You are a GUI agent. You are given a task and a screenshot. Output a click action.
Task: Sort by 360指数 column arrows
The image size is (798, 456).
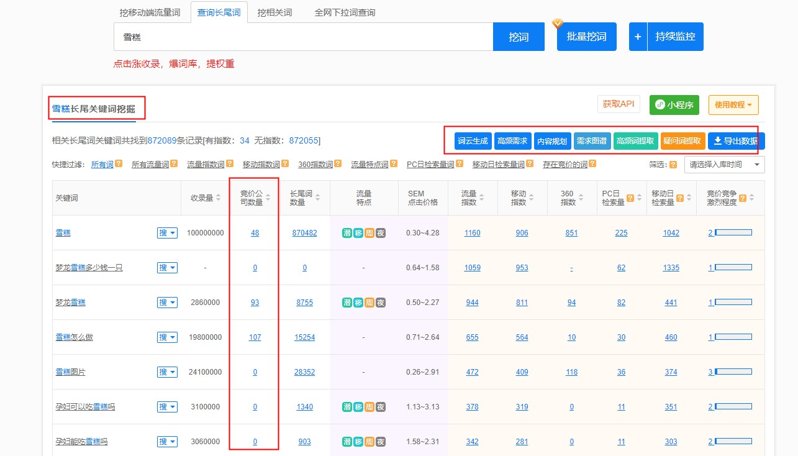581,197
